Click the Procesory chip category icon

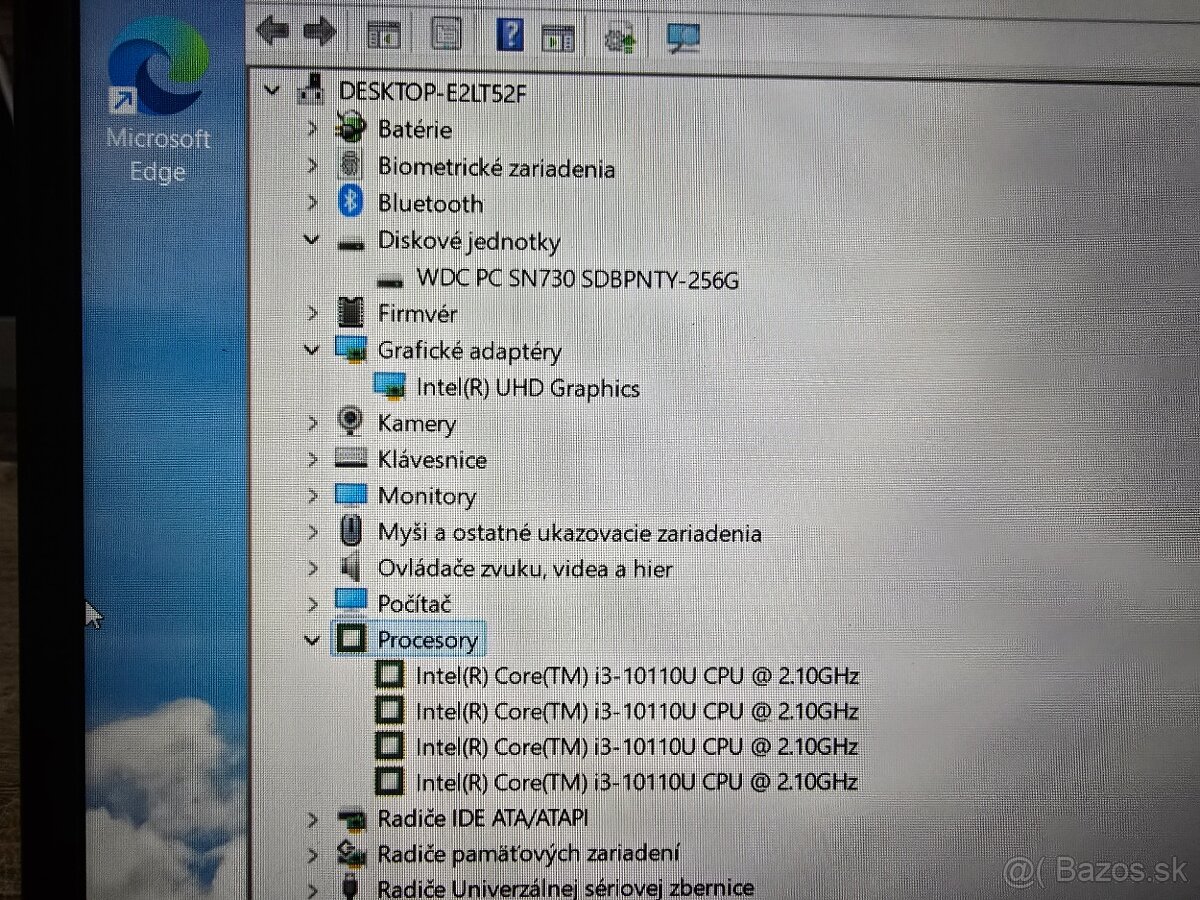tap(351, 638)
